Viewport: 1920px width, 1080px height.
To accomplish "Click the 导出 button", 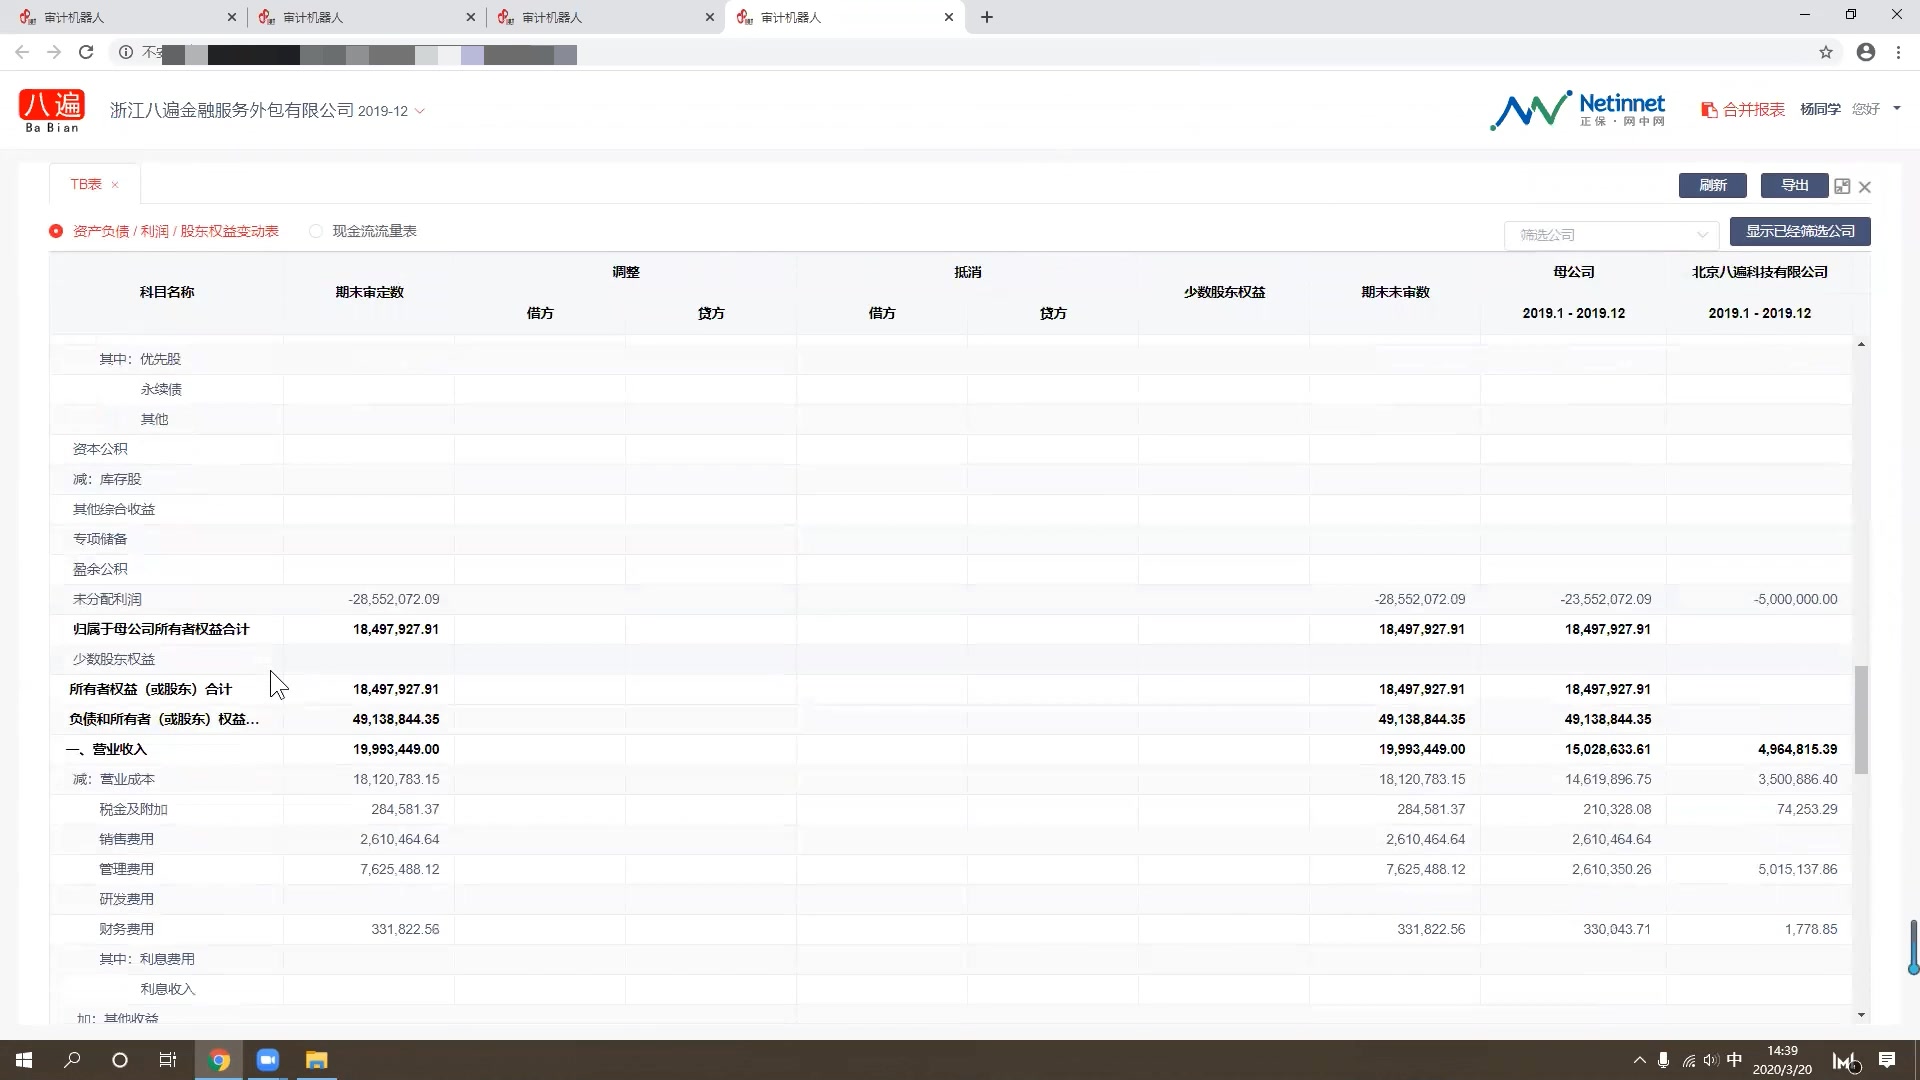I will tap(1794, 185).
